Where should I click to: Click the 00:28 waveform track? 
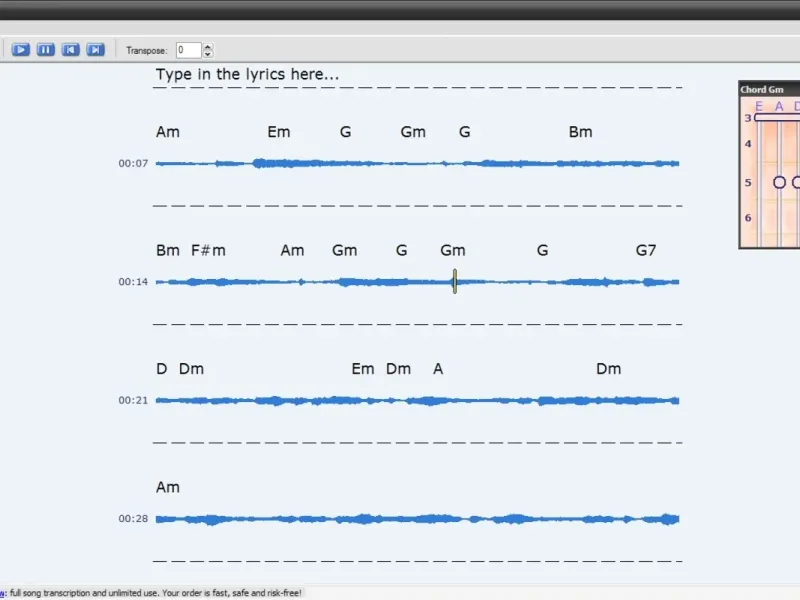[417, 519]
